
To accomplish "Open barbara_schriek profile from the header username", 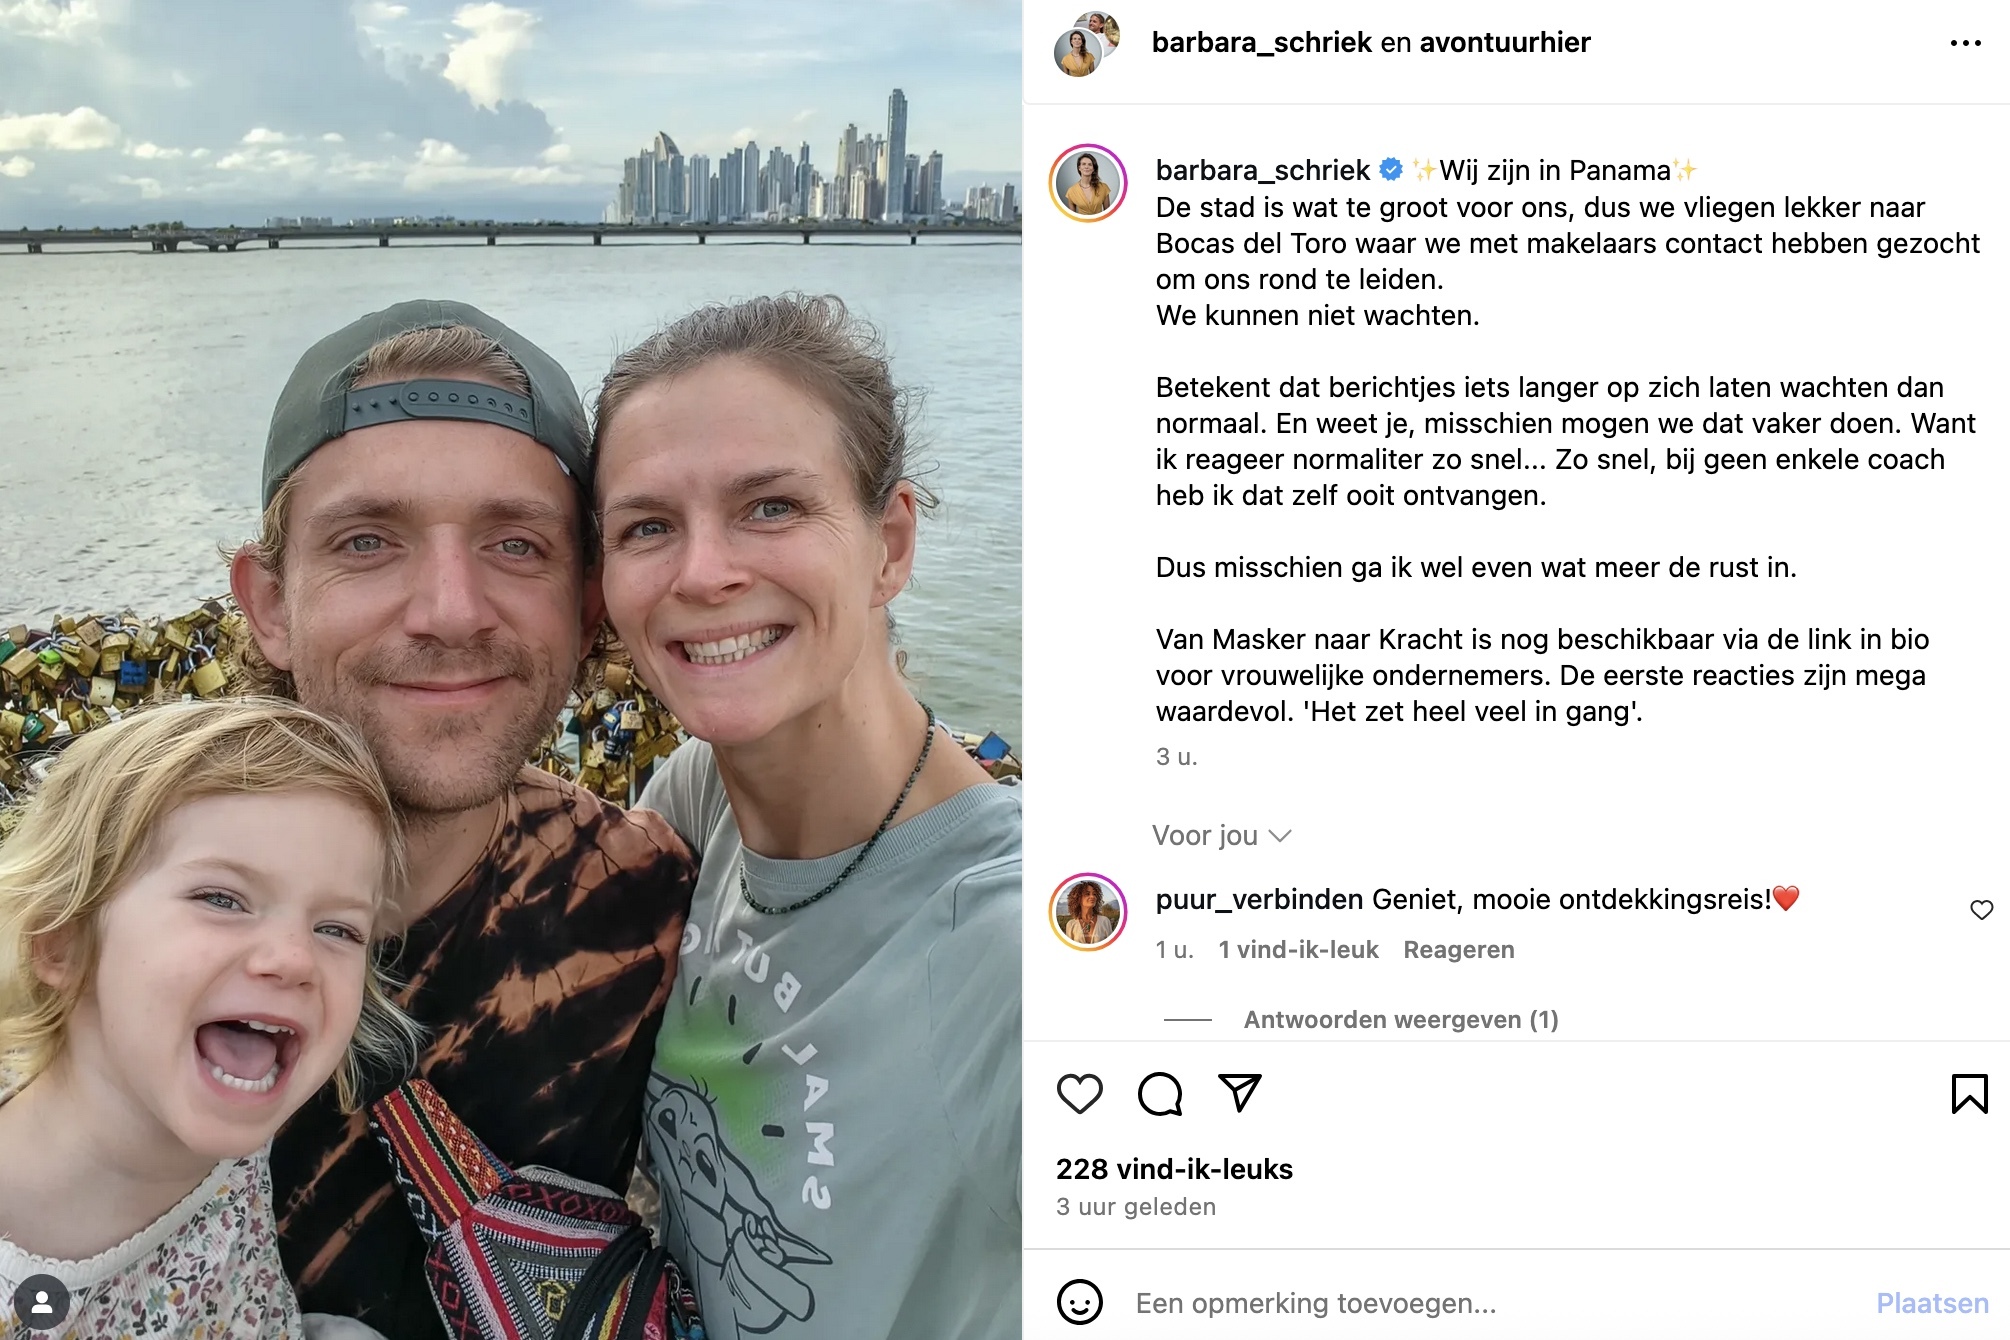I will click(x=1262, y=42).
